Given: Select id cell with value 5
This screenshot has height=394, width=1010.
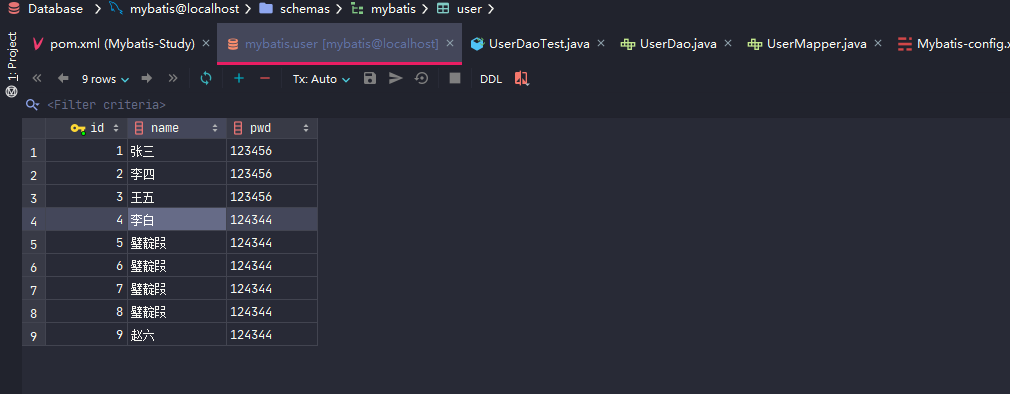Looking at the screenshot, I should point(86,243).
